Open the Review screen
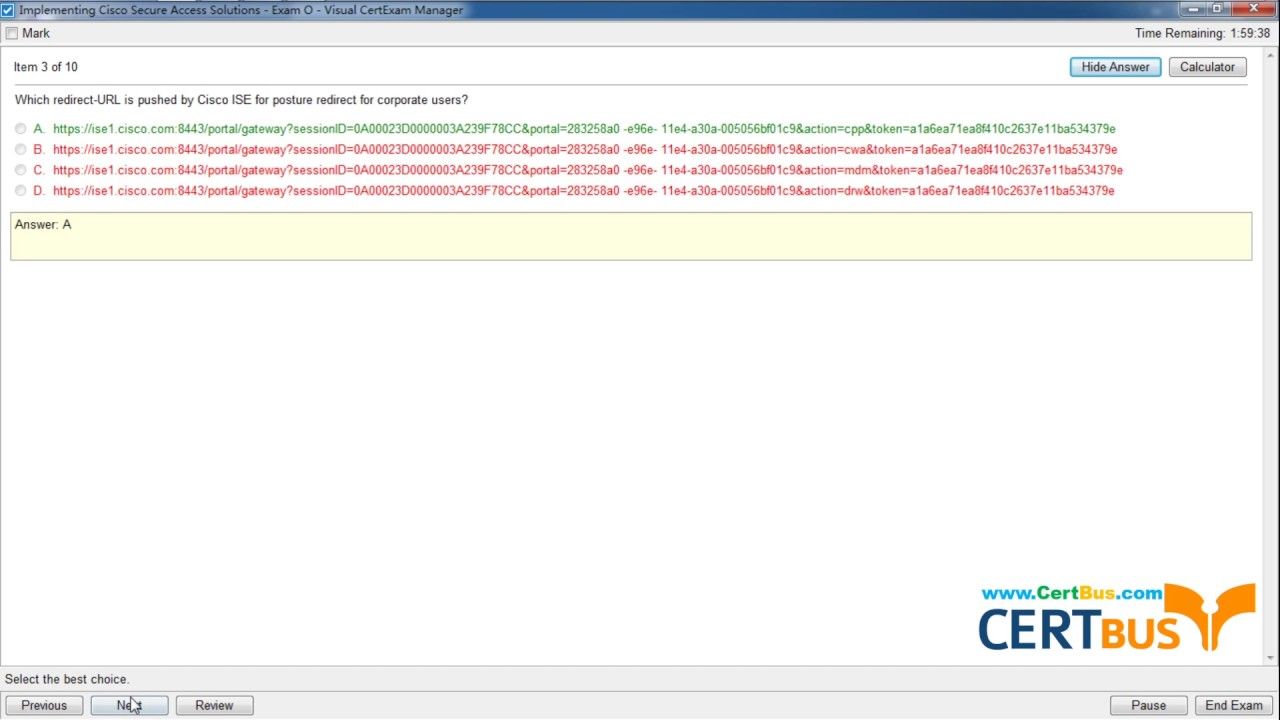The width and height of the screenshot is (1280, 720). [x=214, y=705]
